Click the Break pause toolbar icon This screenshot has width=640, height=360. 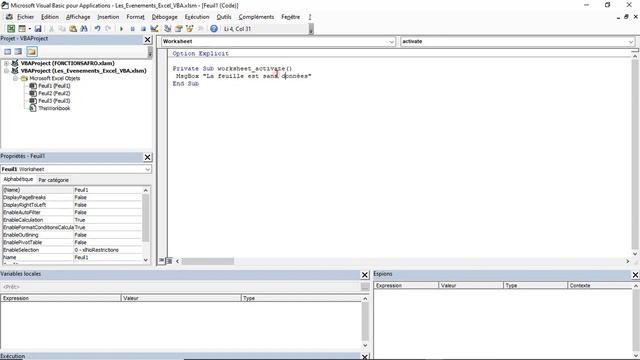132,29
